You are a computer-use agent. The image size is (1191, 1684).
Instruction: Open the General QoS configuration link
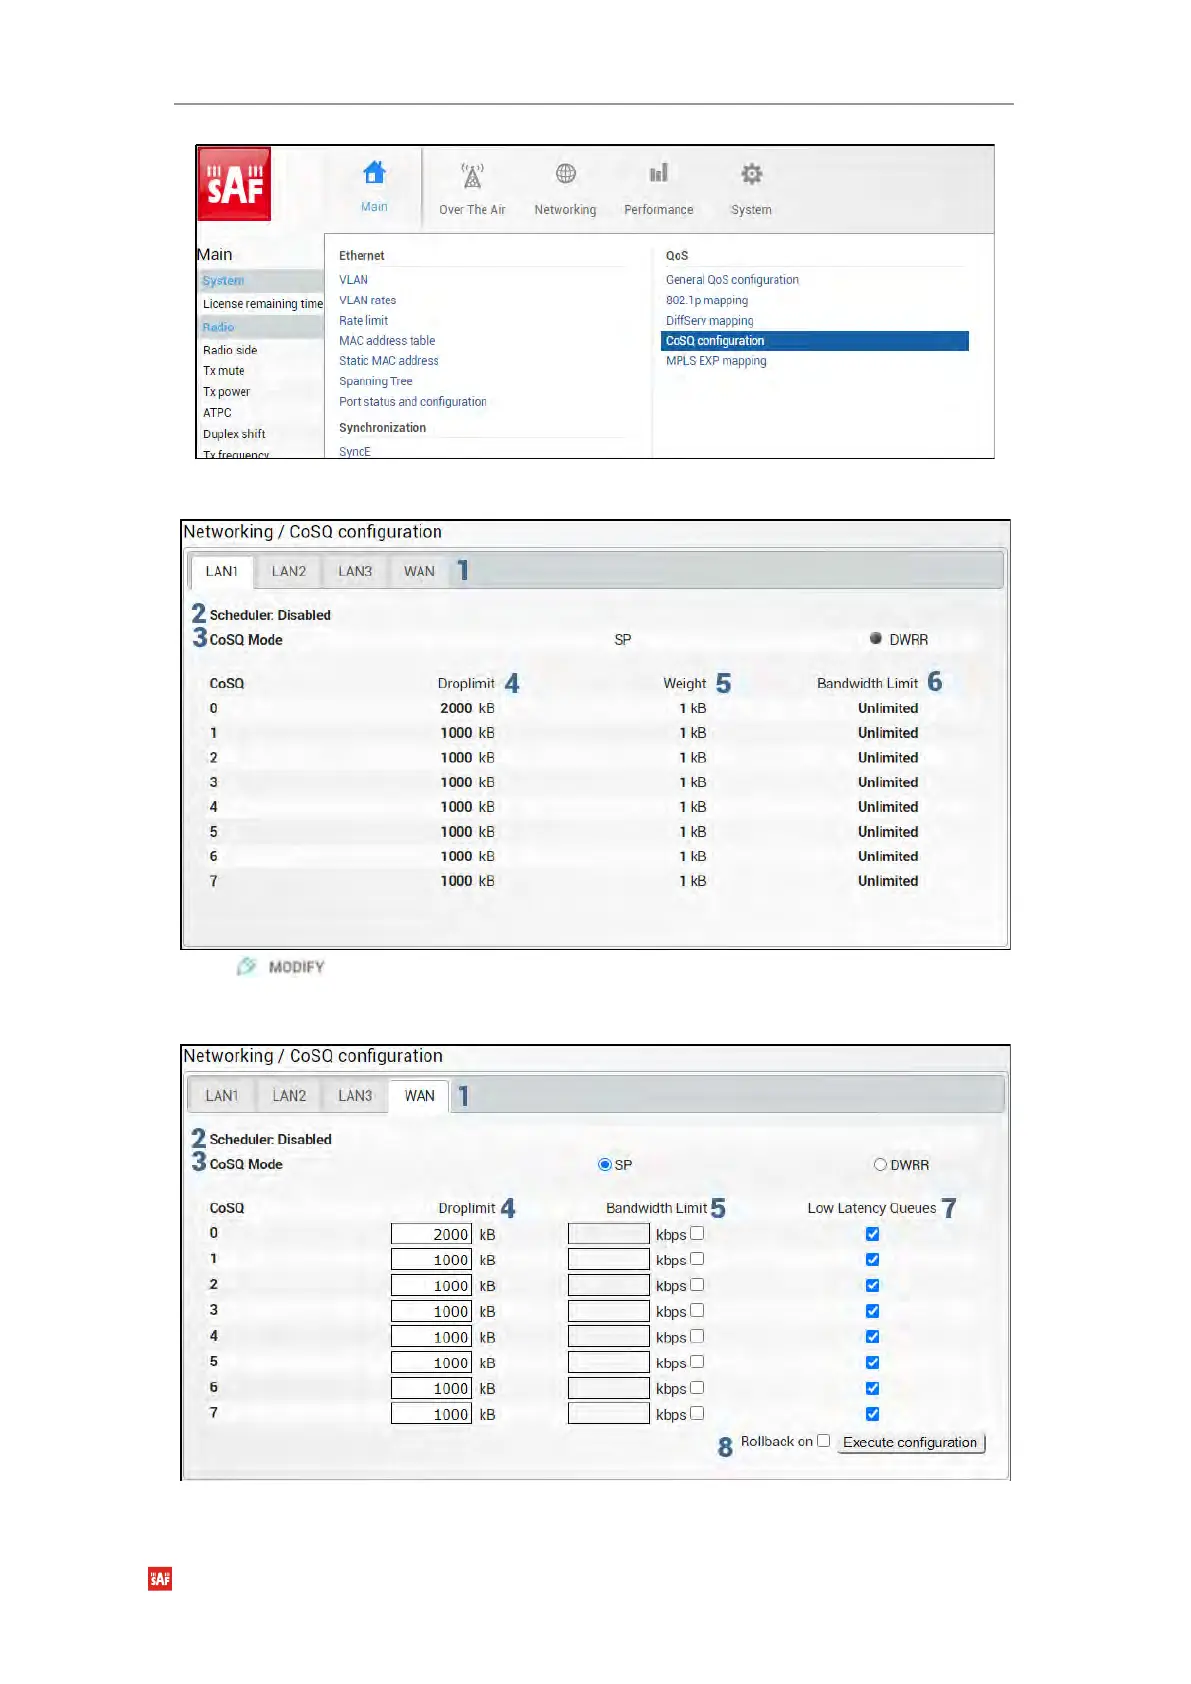732,280
